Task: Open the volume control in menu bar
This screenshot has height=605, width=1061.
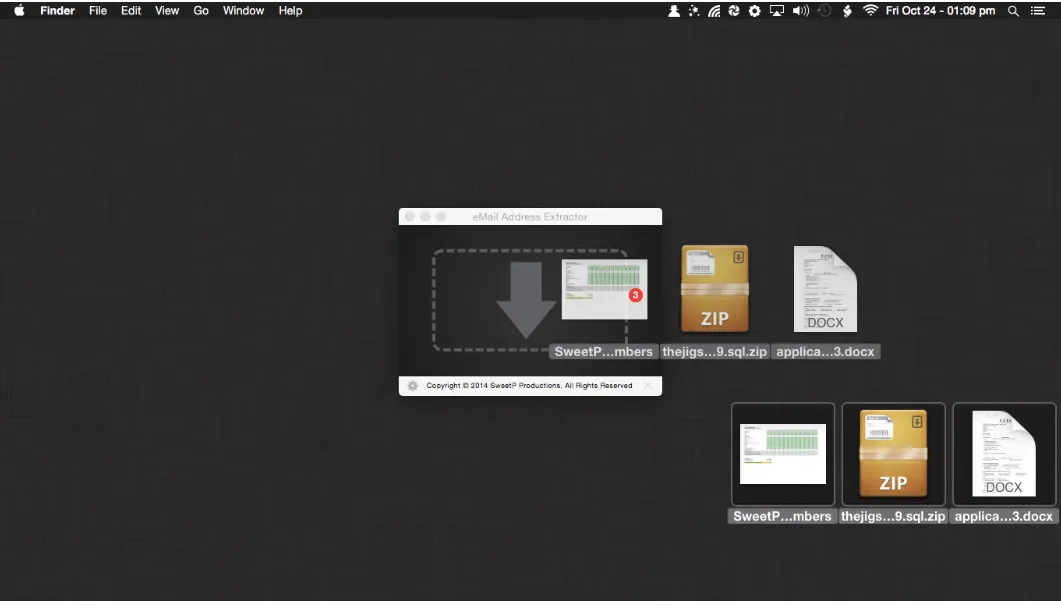Action: (800, 11)
